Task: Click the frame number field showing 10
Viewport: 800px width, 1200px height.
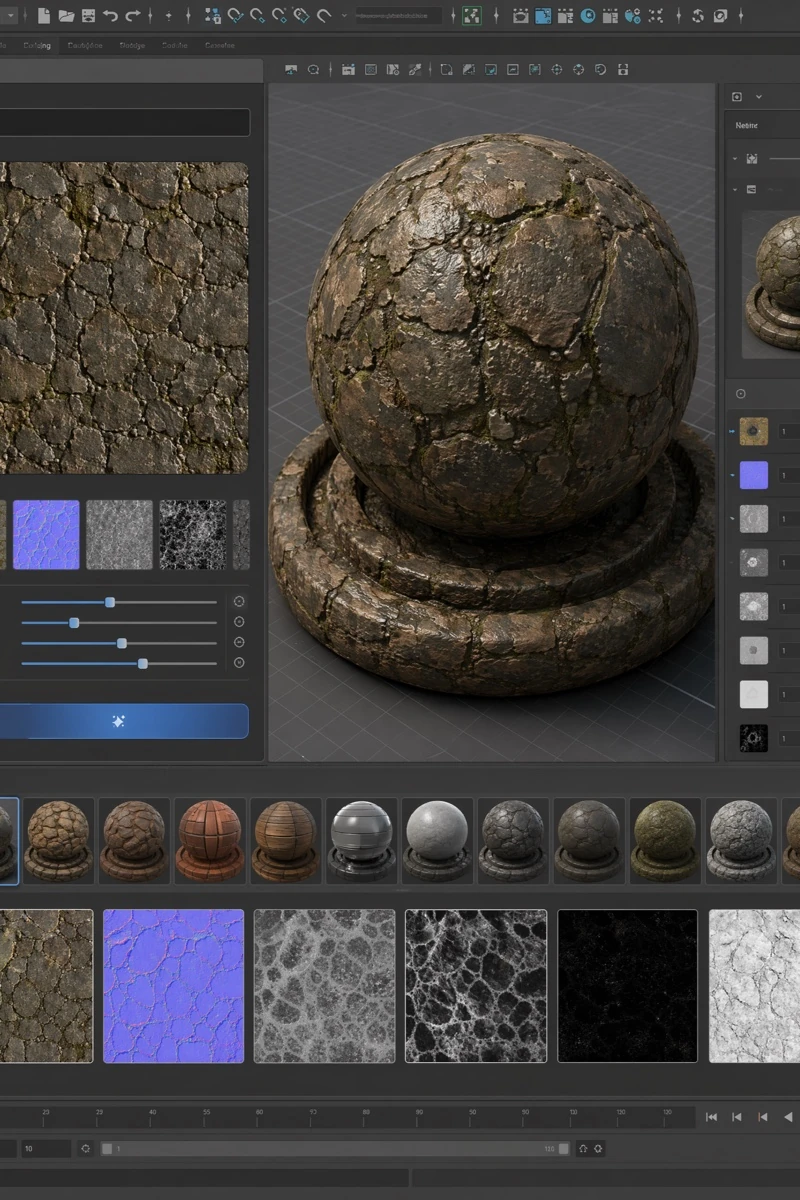Action: 44,1149
